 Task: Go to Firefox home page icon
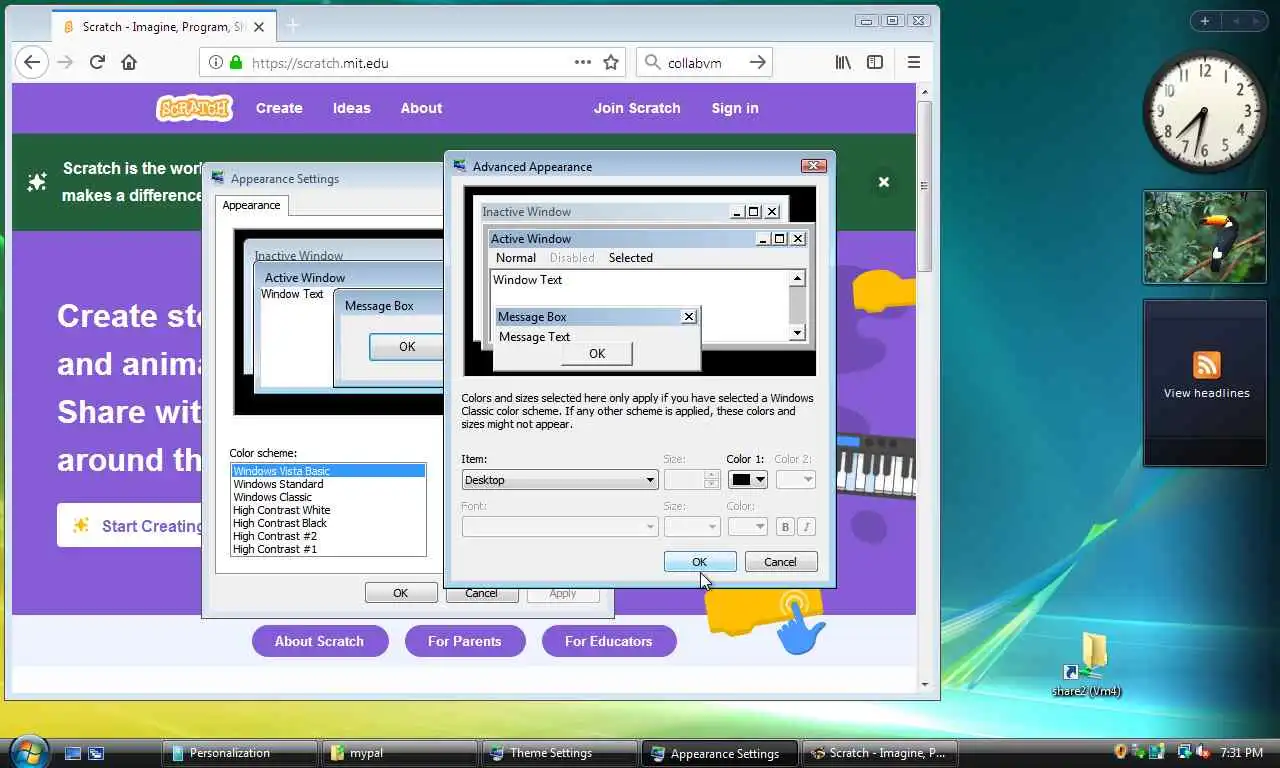129,62
